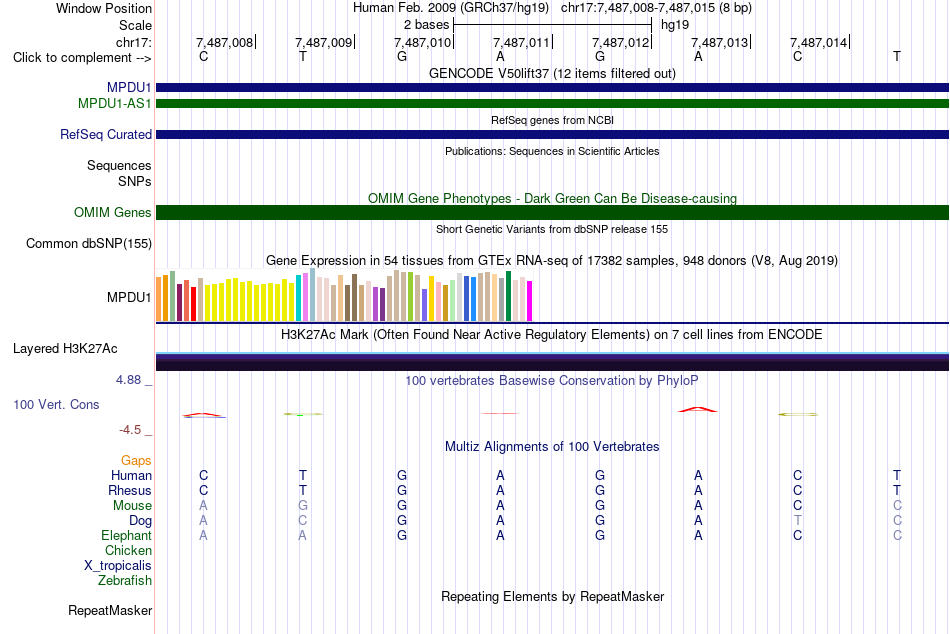Click the dark brown bar in GTEx chart
Image resolution: width=950 pixels, height=634 pixels.
pos(354,297)
